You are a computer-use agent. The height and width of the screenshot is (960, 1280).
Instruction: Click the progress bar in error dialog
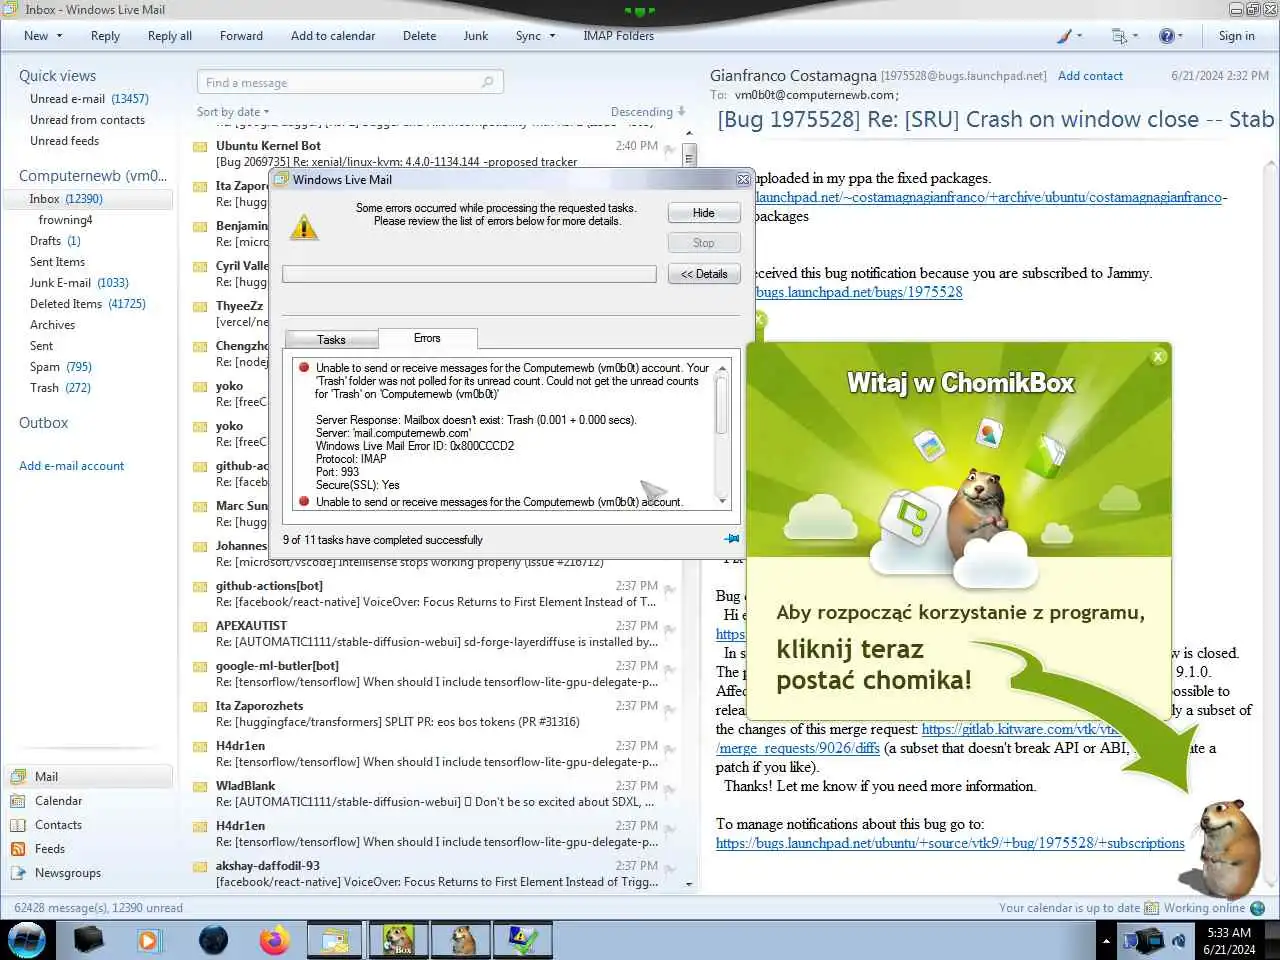point(469,274)
